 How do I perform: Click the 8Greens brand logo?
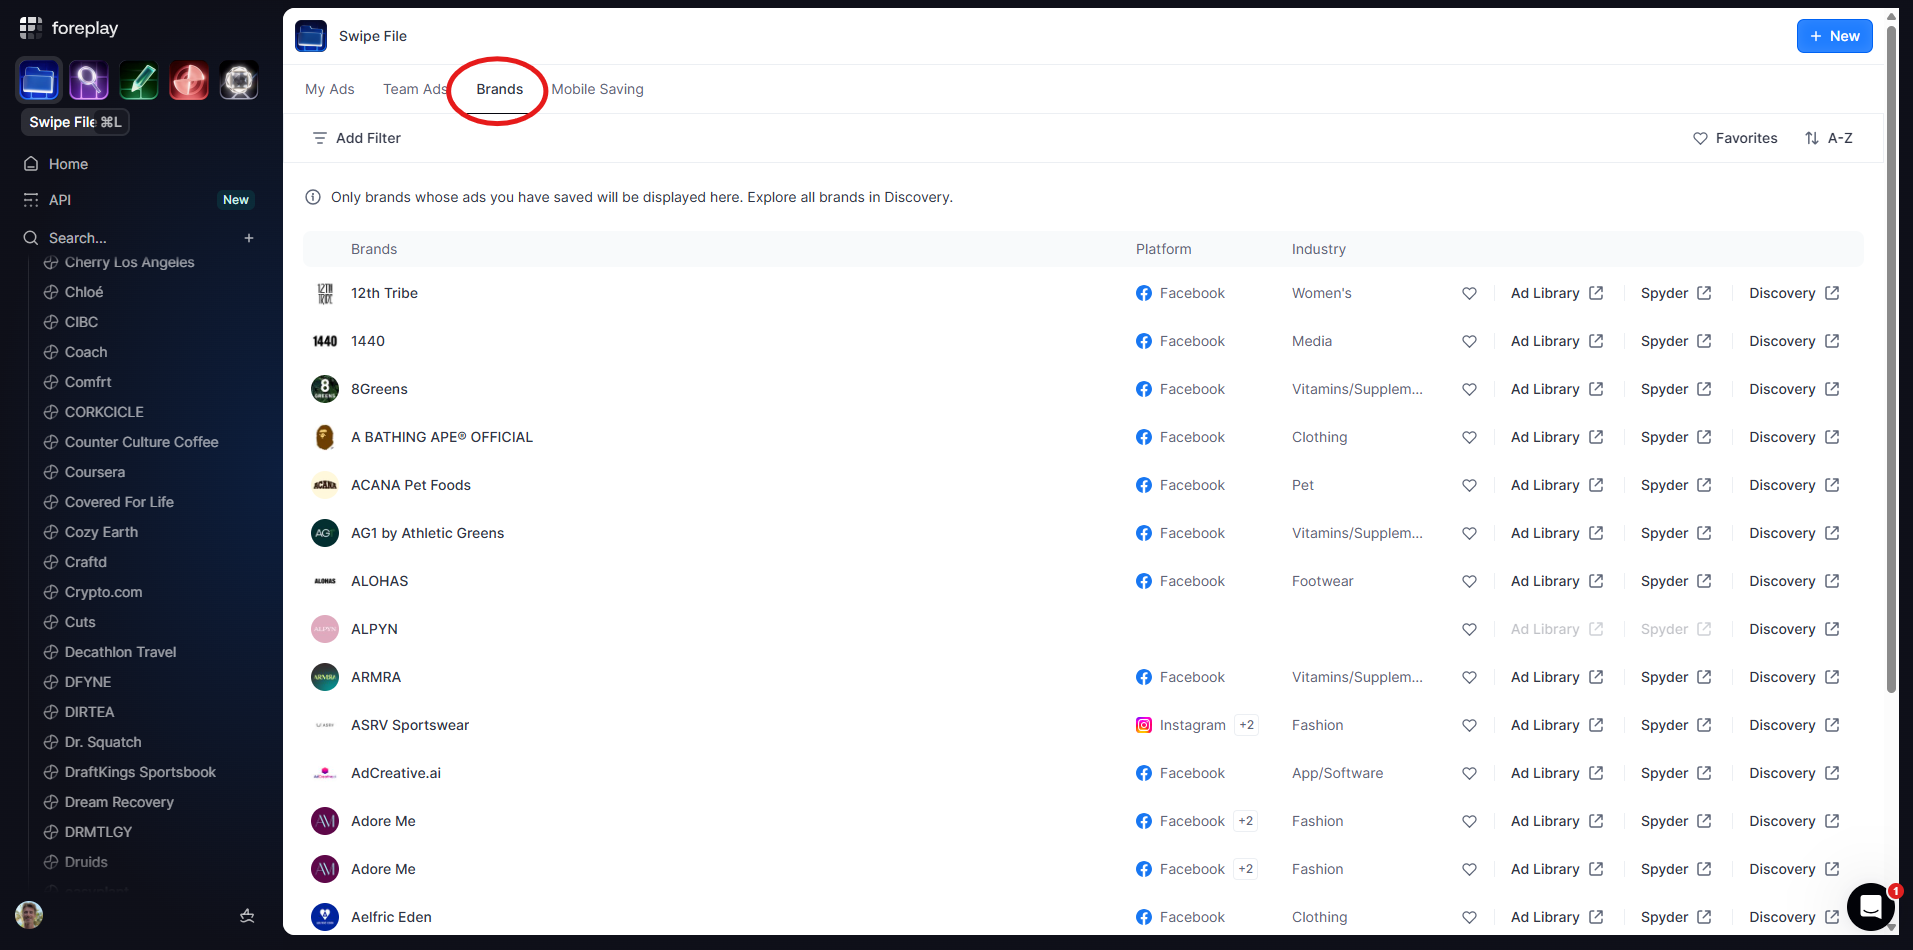(x=325, y=389)
